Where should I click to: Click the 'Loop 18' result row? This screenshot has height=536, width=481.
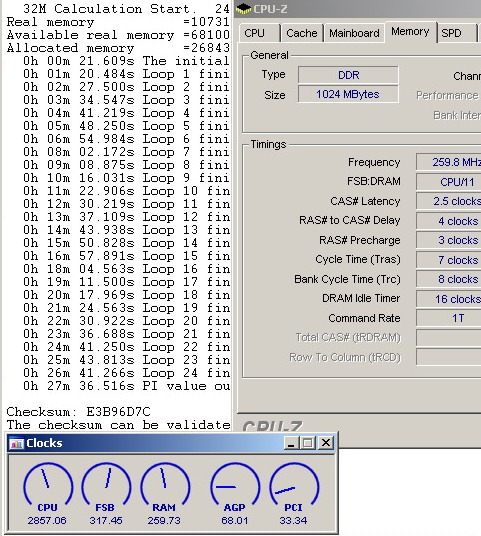pyautogui.click(x=126, y=295)
